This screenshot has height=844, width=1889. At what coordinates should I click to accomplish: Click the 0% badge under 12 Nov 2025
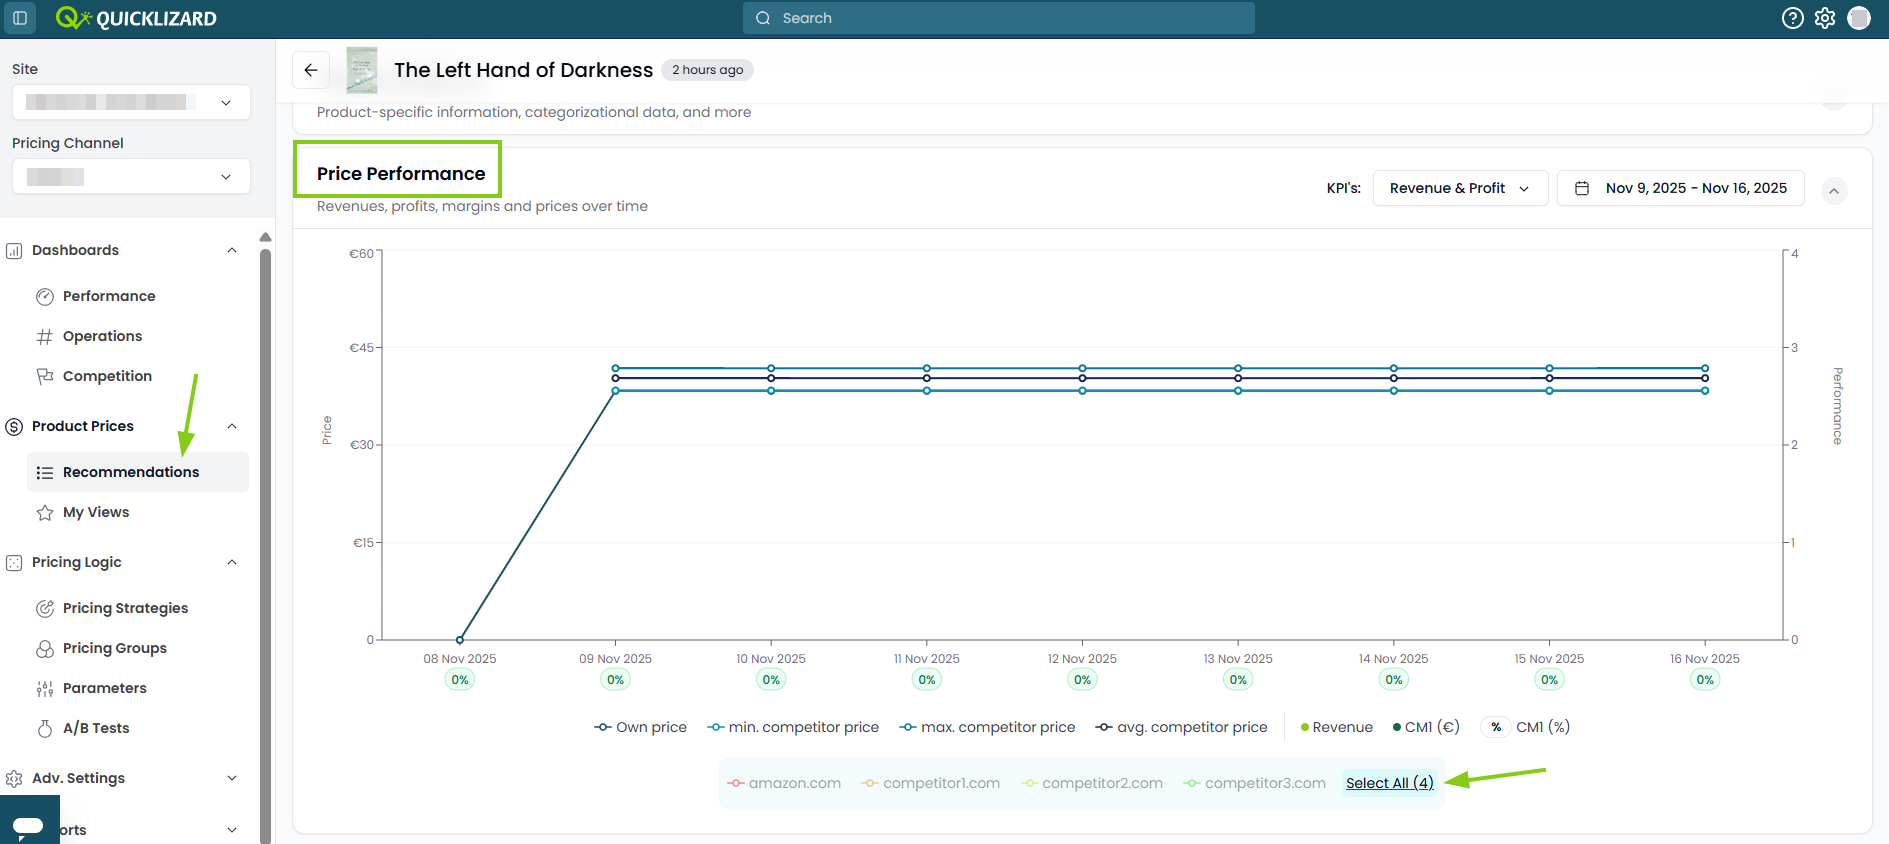(1083, 680)
